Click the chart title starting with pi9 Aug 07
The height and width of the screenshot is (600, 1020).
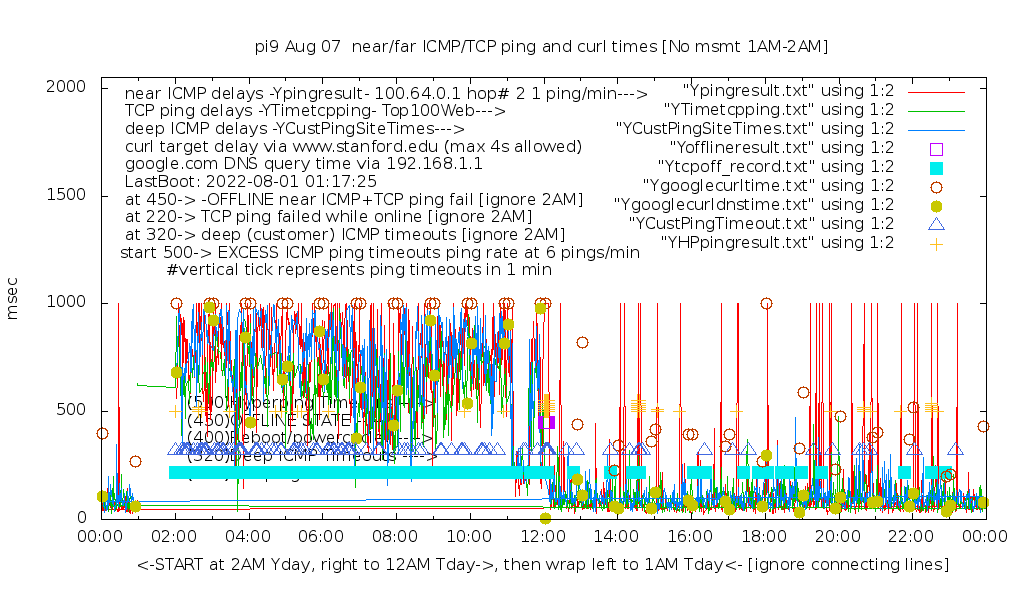541,46
